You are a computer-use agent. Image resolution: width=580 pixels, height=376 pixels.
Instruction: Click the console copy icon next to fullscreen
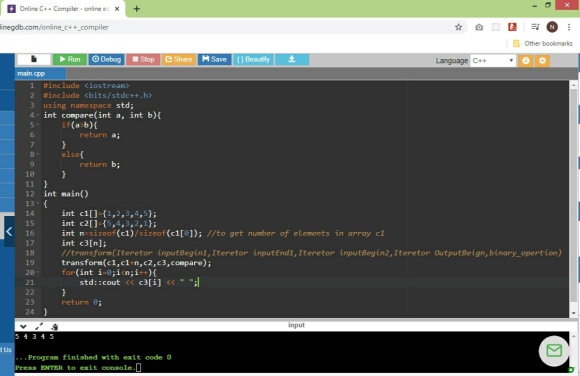pyautogui.click(x=55, y=326)
